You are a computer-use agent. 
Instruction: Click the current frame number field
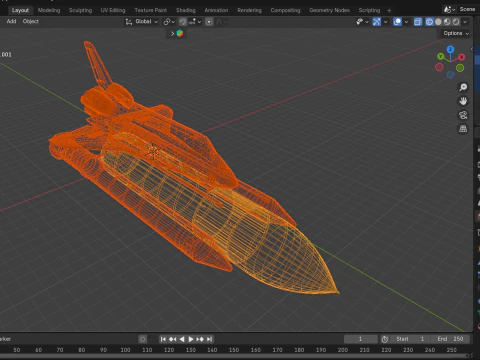tap(360, 339)
